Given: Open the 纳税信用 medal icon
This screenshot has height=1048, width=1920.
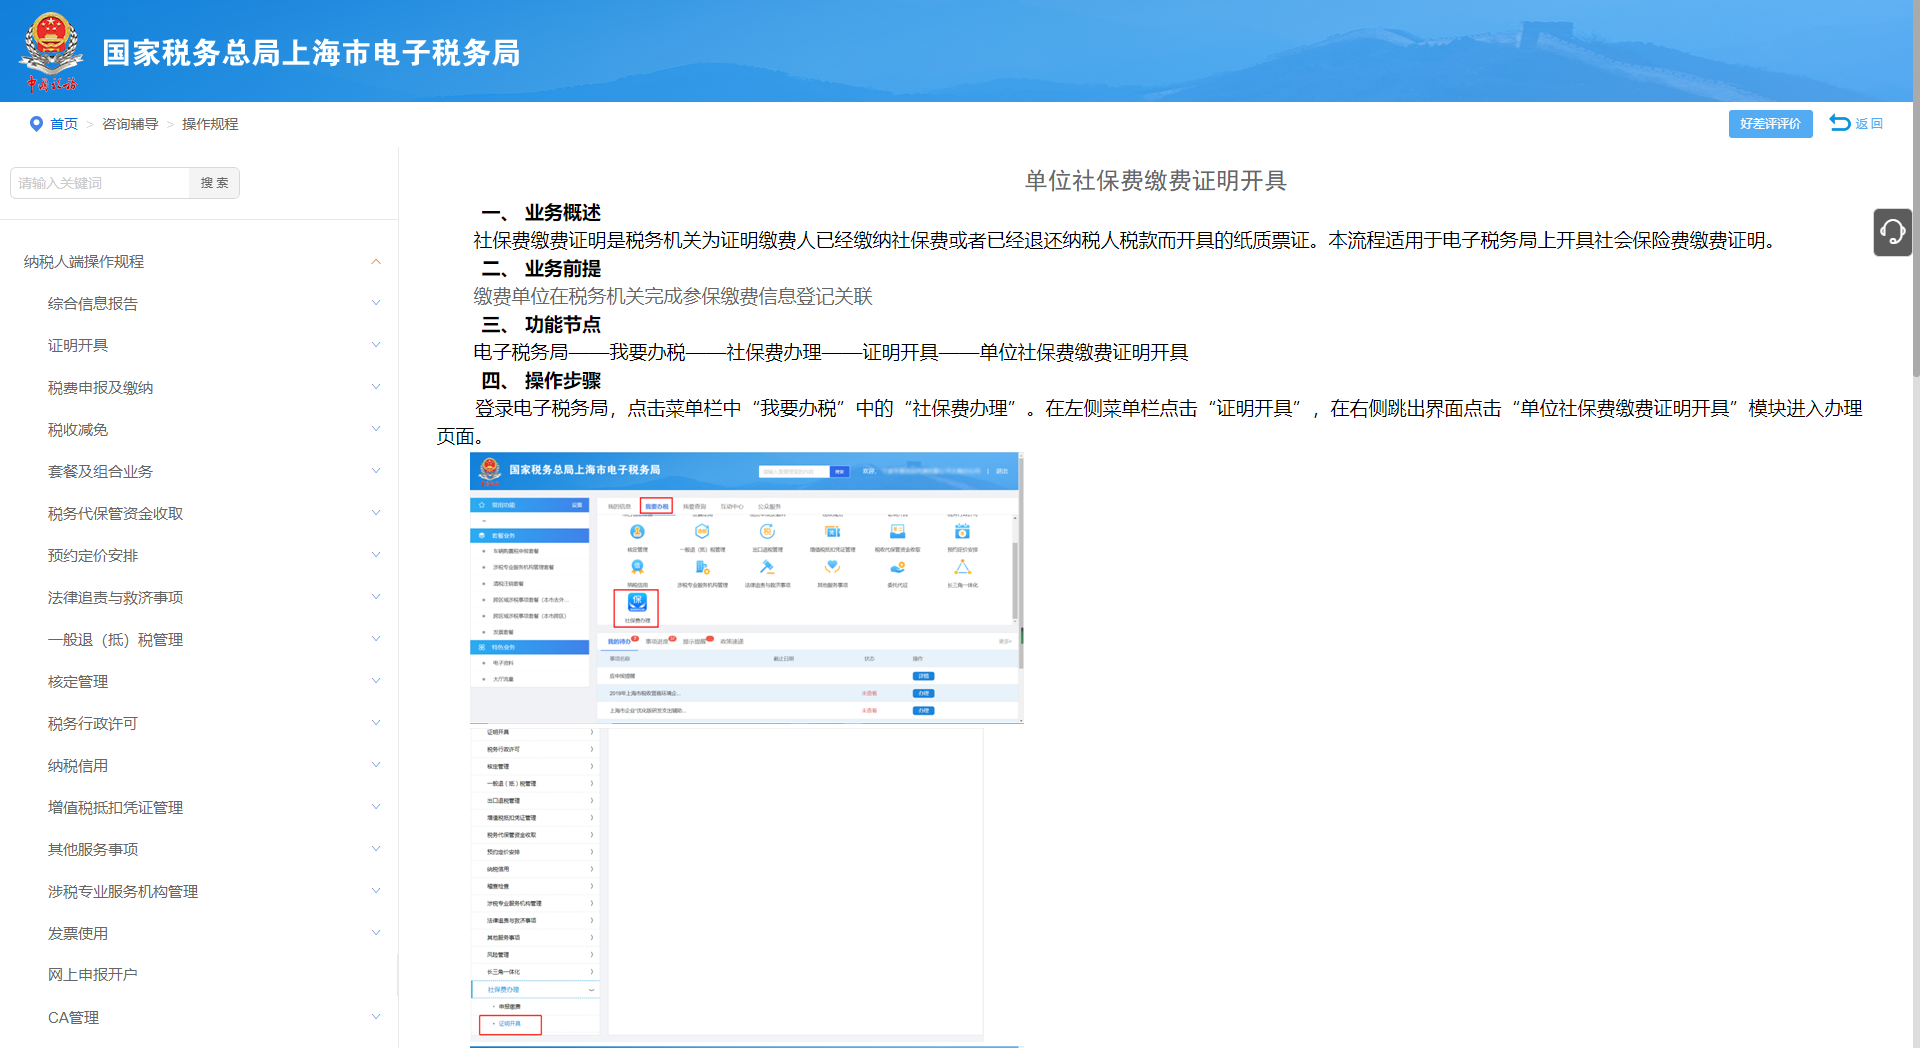Looking at the screenshot, I should (x=637, y=567).
